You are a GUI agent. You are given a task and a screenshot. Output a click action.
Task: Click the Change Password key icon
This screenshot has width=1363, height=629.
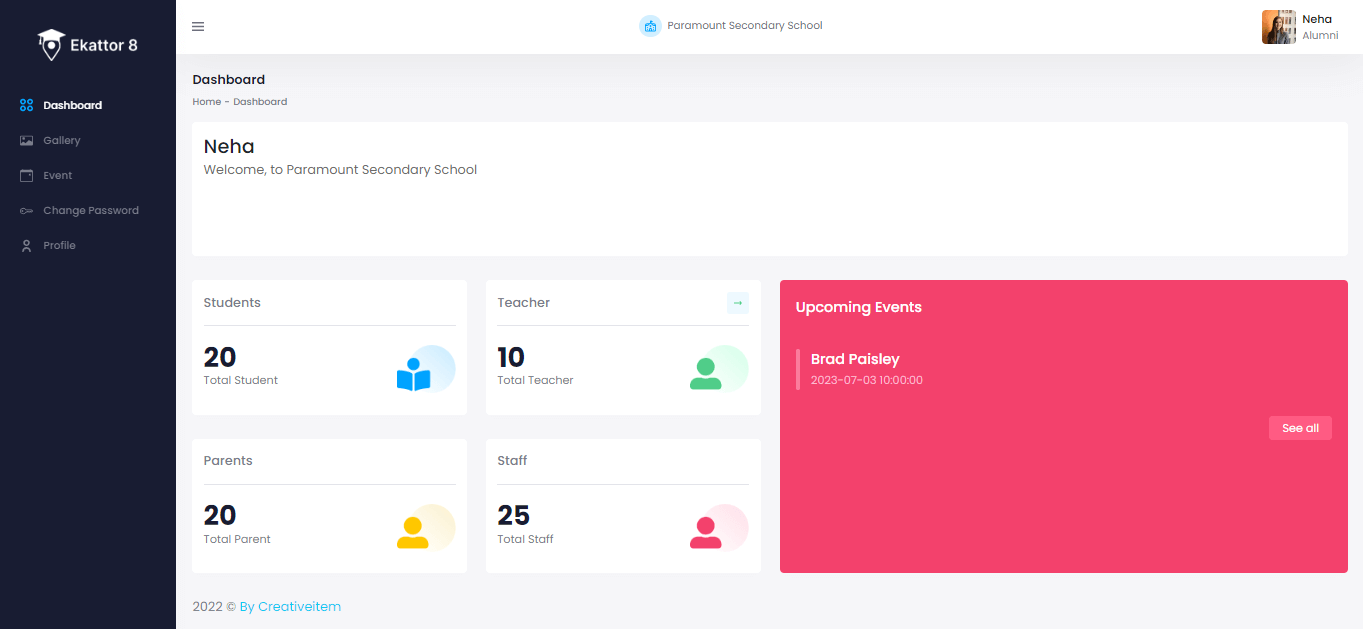coord(27,211)
